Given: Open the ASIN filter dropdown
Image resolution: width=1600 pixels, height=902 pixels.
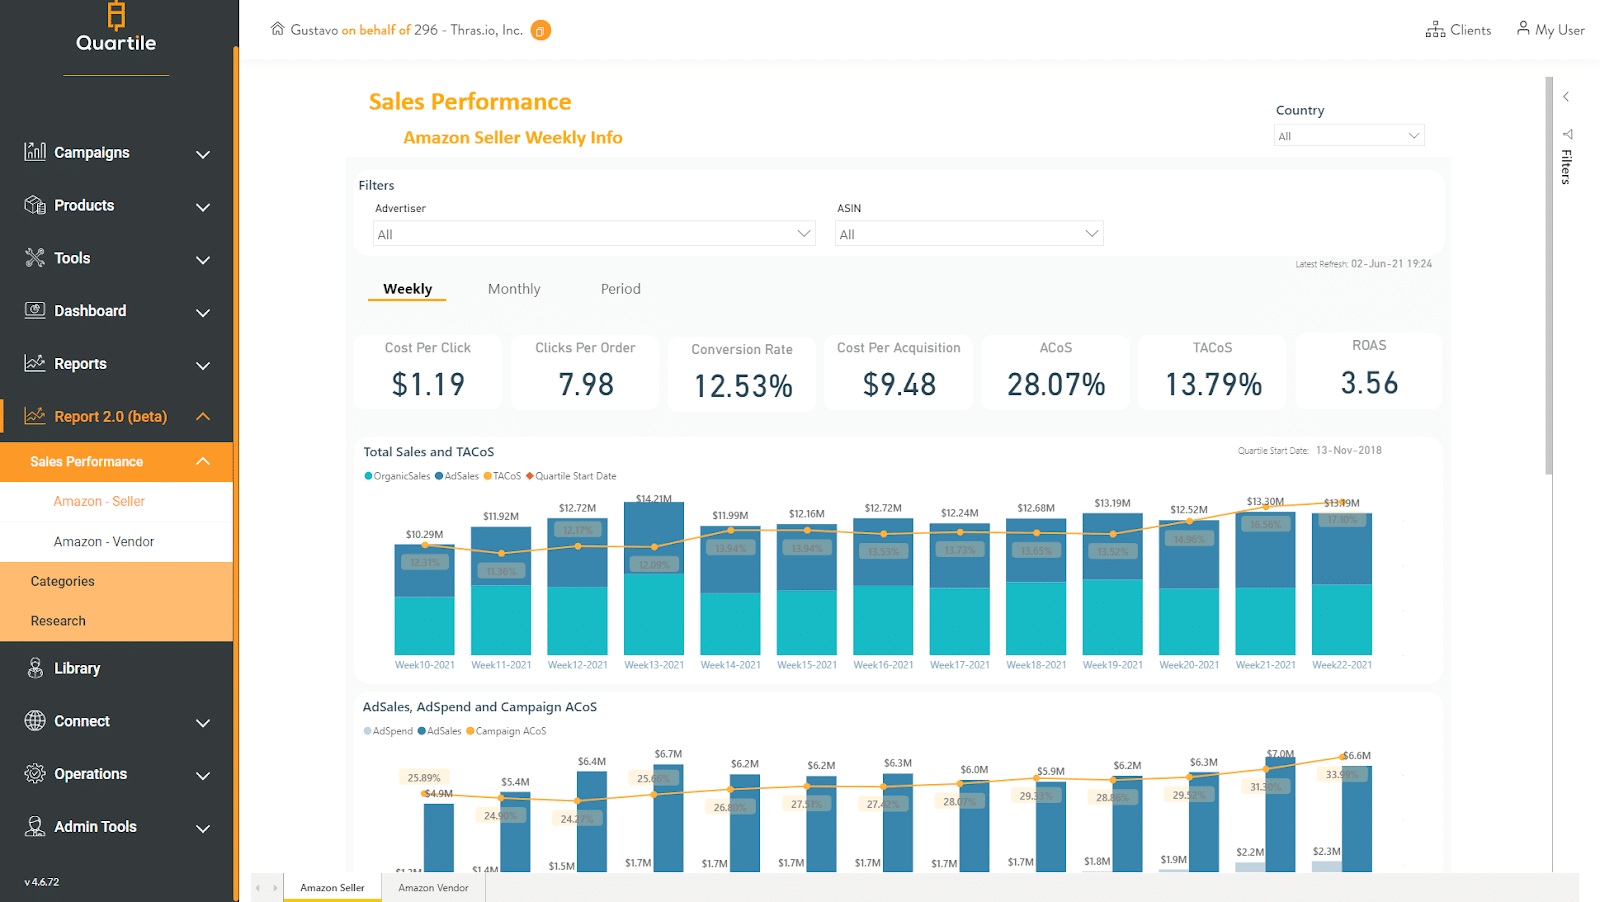Looking at the screenshot, I should pos(969,234).
